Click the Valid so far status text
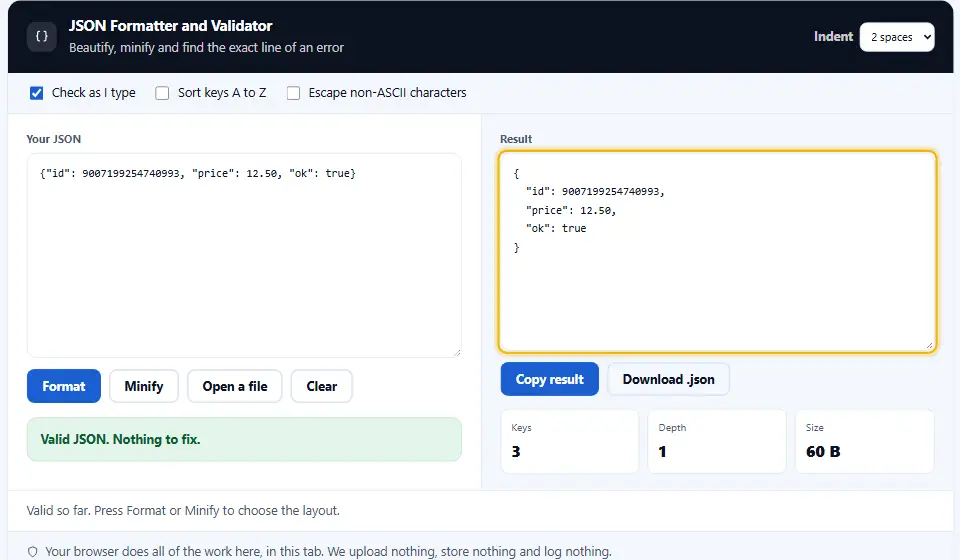The image size is (960, 560). 183,510
